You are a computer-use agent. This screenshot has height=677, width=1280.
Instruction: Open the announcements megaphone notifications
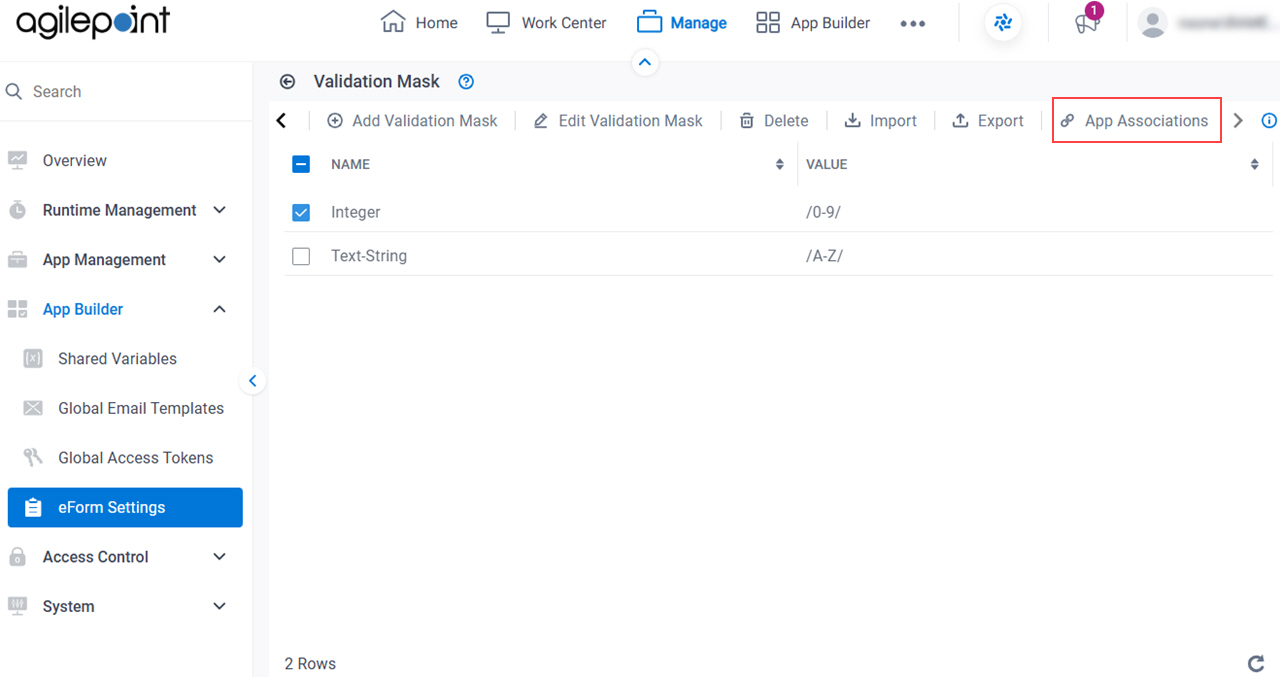[x=1086, y=24]
